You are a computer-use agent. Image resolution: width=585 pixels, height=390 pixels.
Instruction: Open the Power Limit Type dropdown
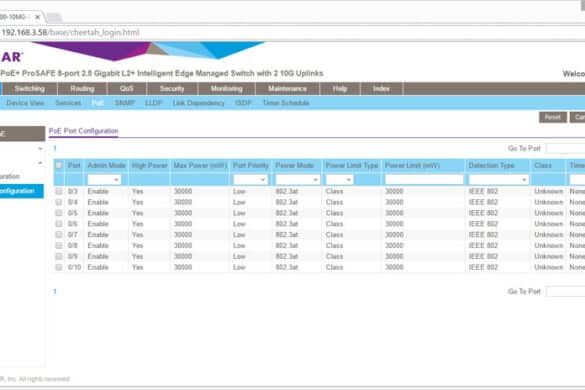click(x=339, y=180)
